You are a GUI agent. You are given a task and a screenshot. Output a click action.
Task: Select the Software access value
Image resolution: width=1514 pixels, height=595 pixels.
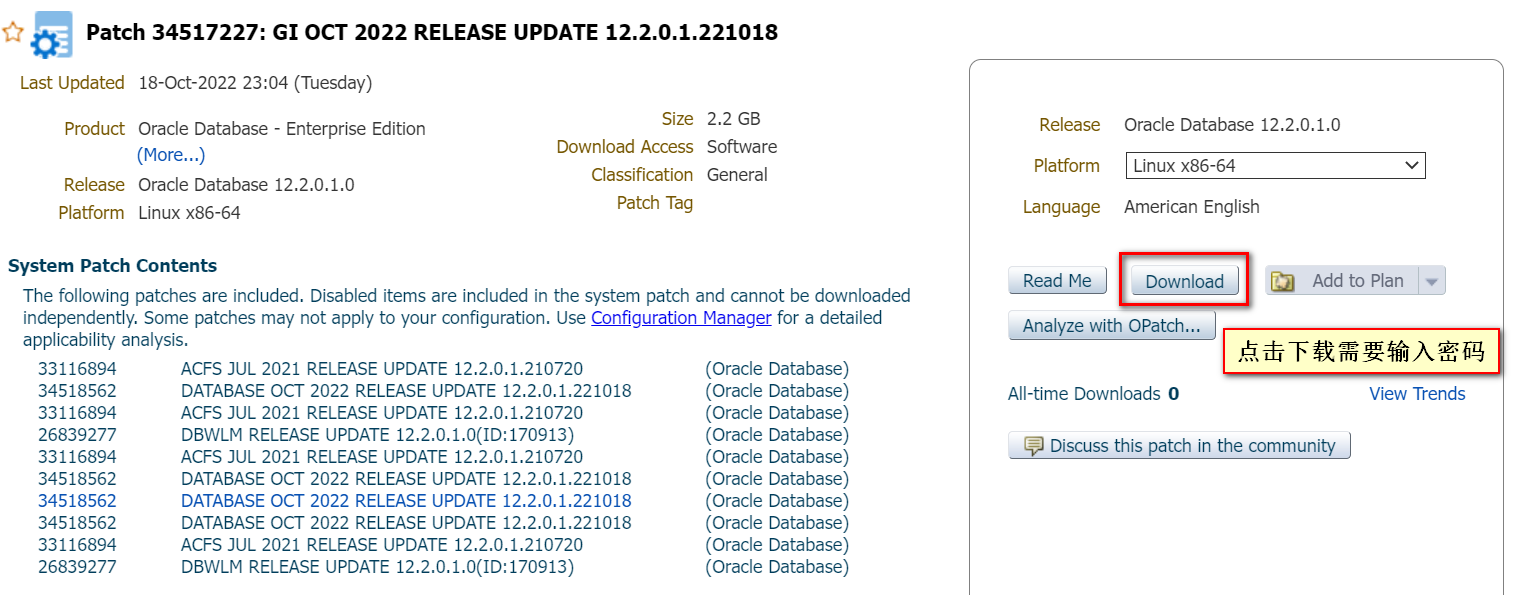click(742, 147)
